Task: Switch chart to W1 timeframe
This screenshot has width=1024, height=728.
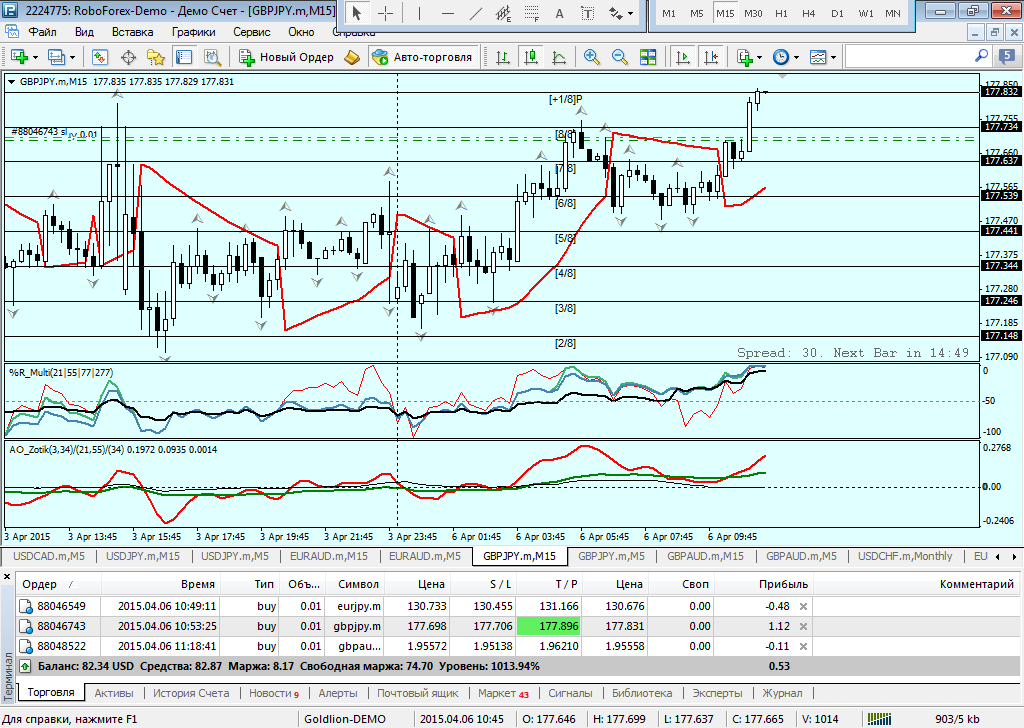Action: point(866,13)
